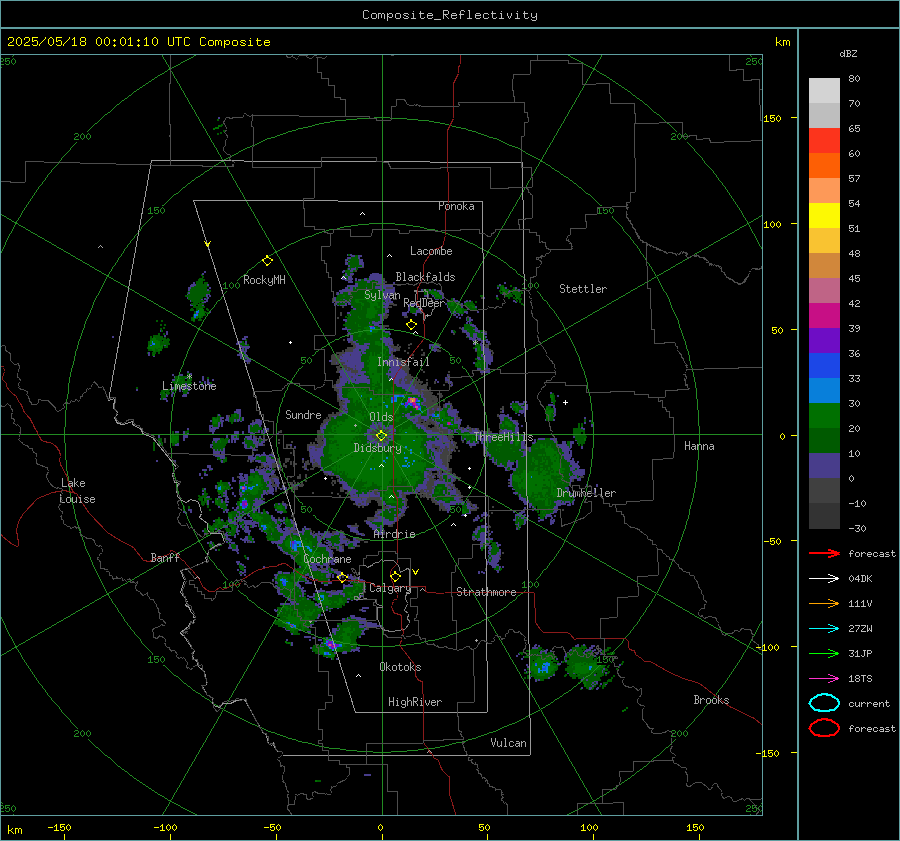Image resolution: width=900 pixels, height=841 pixels.
Task: Select the dark orange 60 dBZ swatch
Action: [824, 166]
